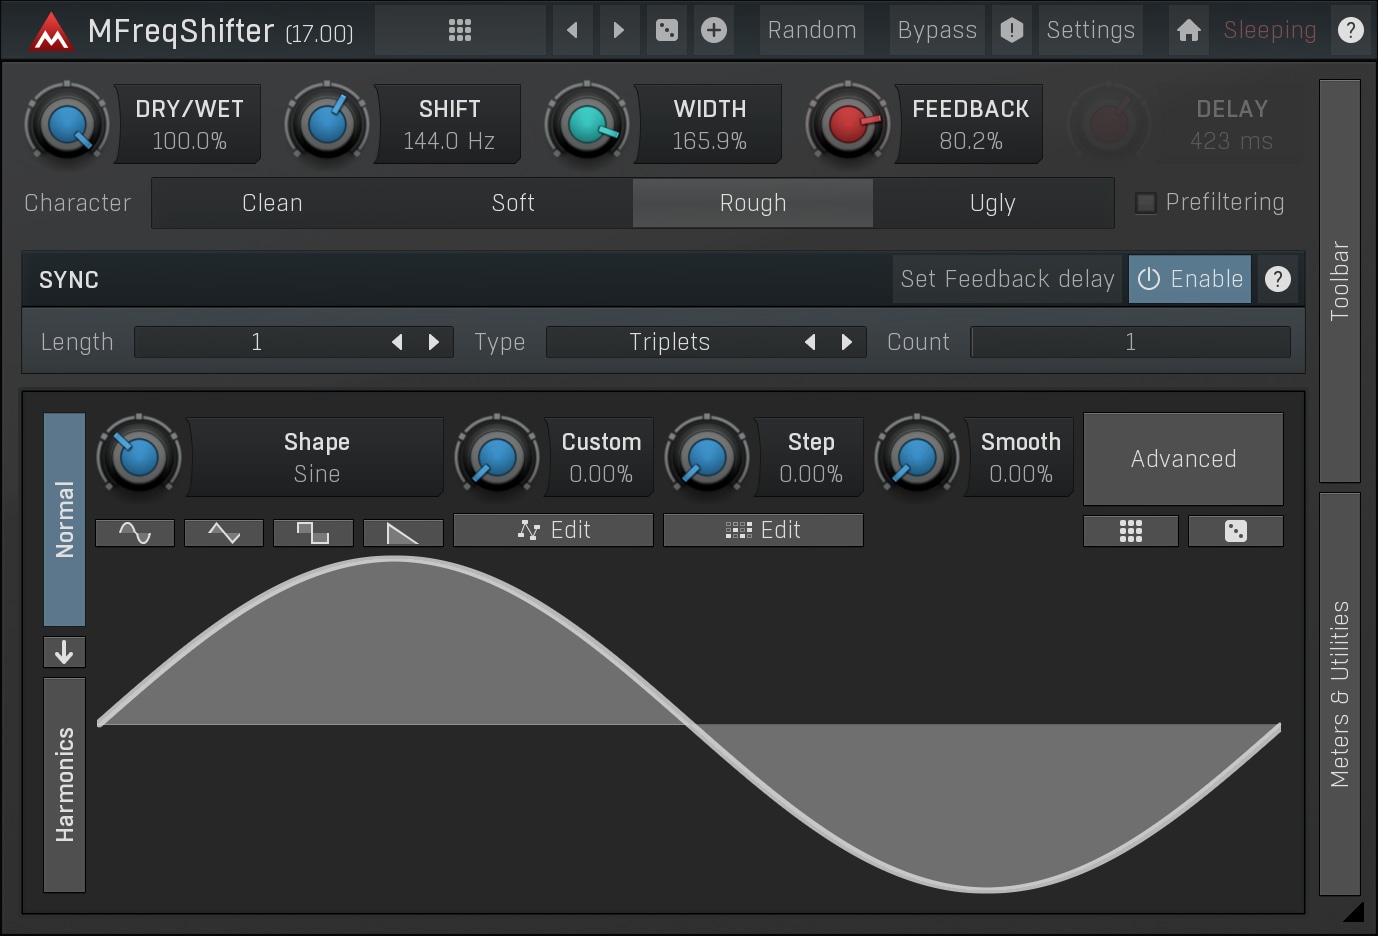The image size is (1378, 936).
Task: Switch Sync Type to next option
Action: (847, 342)
